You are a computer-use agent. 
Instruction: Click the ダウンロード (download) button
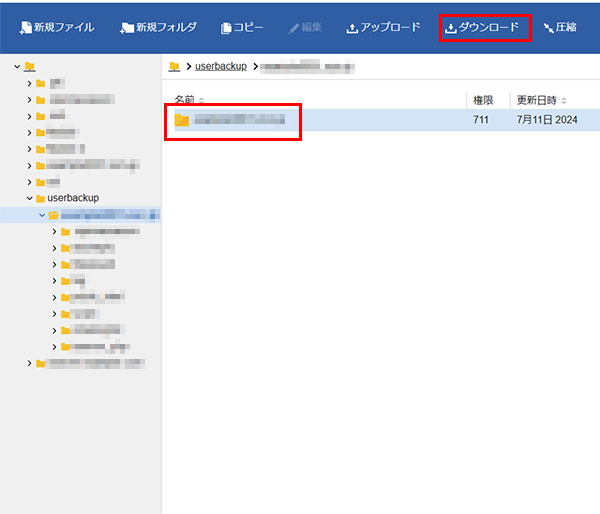483,27
